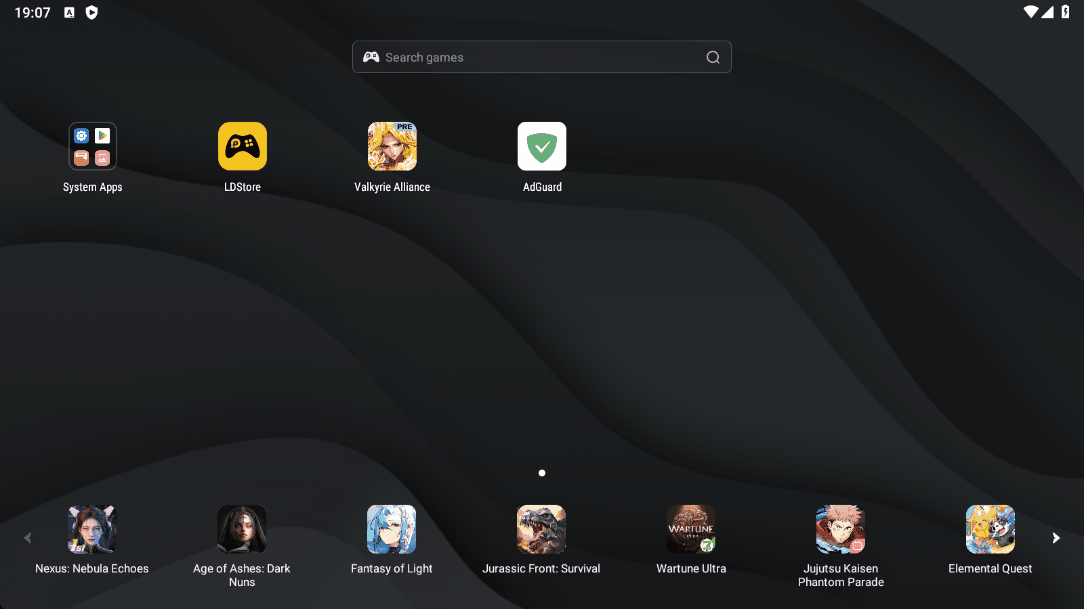The width and height of the screenshot is (1084, 609).
Task: Click the Search games input field
Action: click(530, 57)
